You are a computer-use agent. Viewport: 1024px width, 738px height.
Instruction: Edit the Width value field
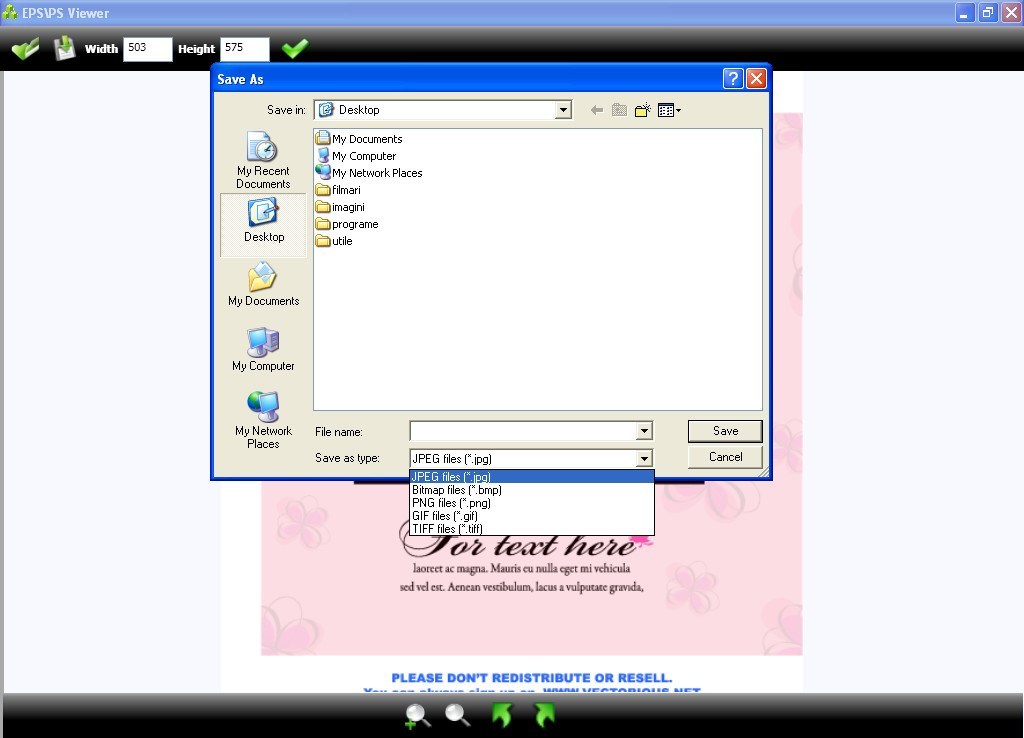coord(148,47)
